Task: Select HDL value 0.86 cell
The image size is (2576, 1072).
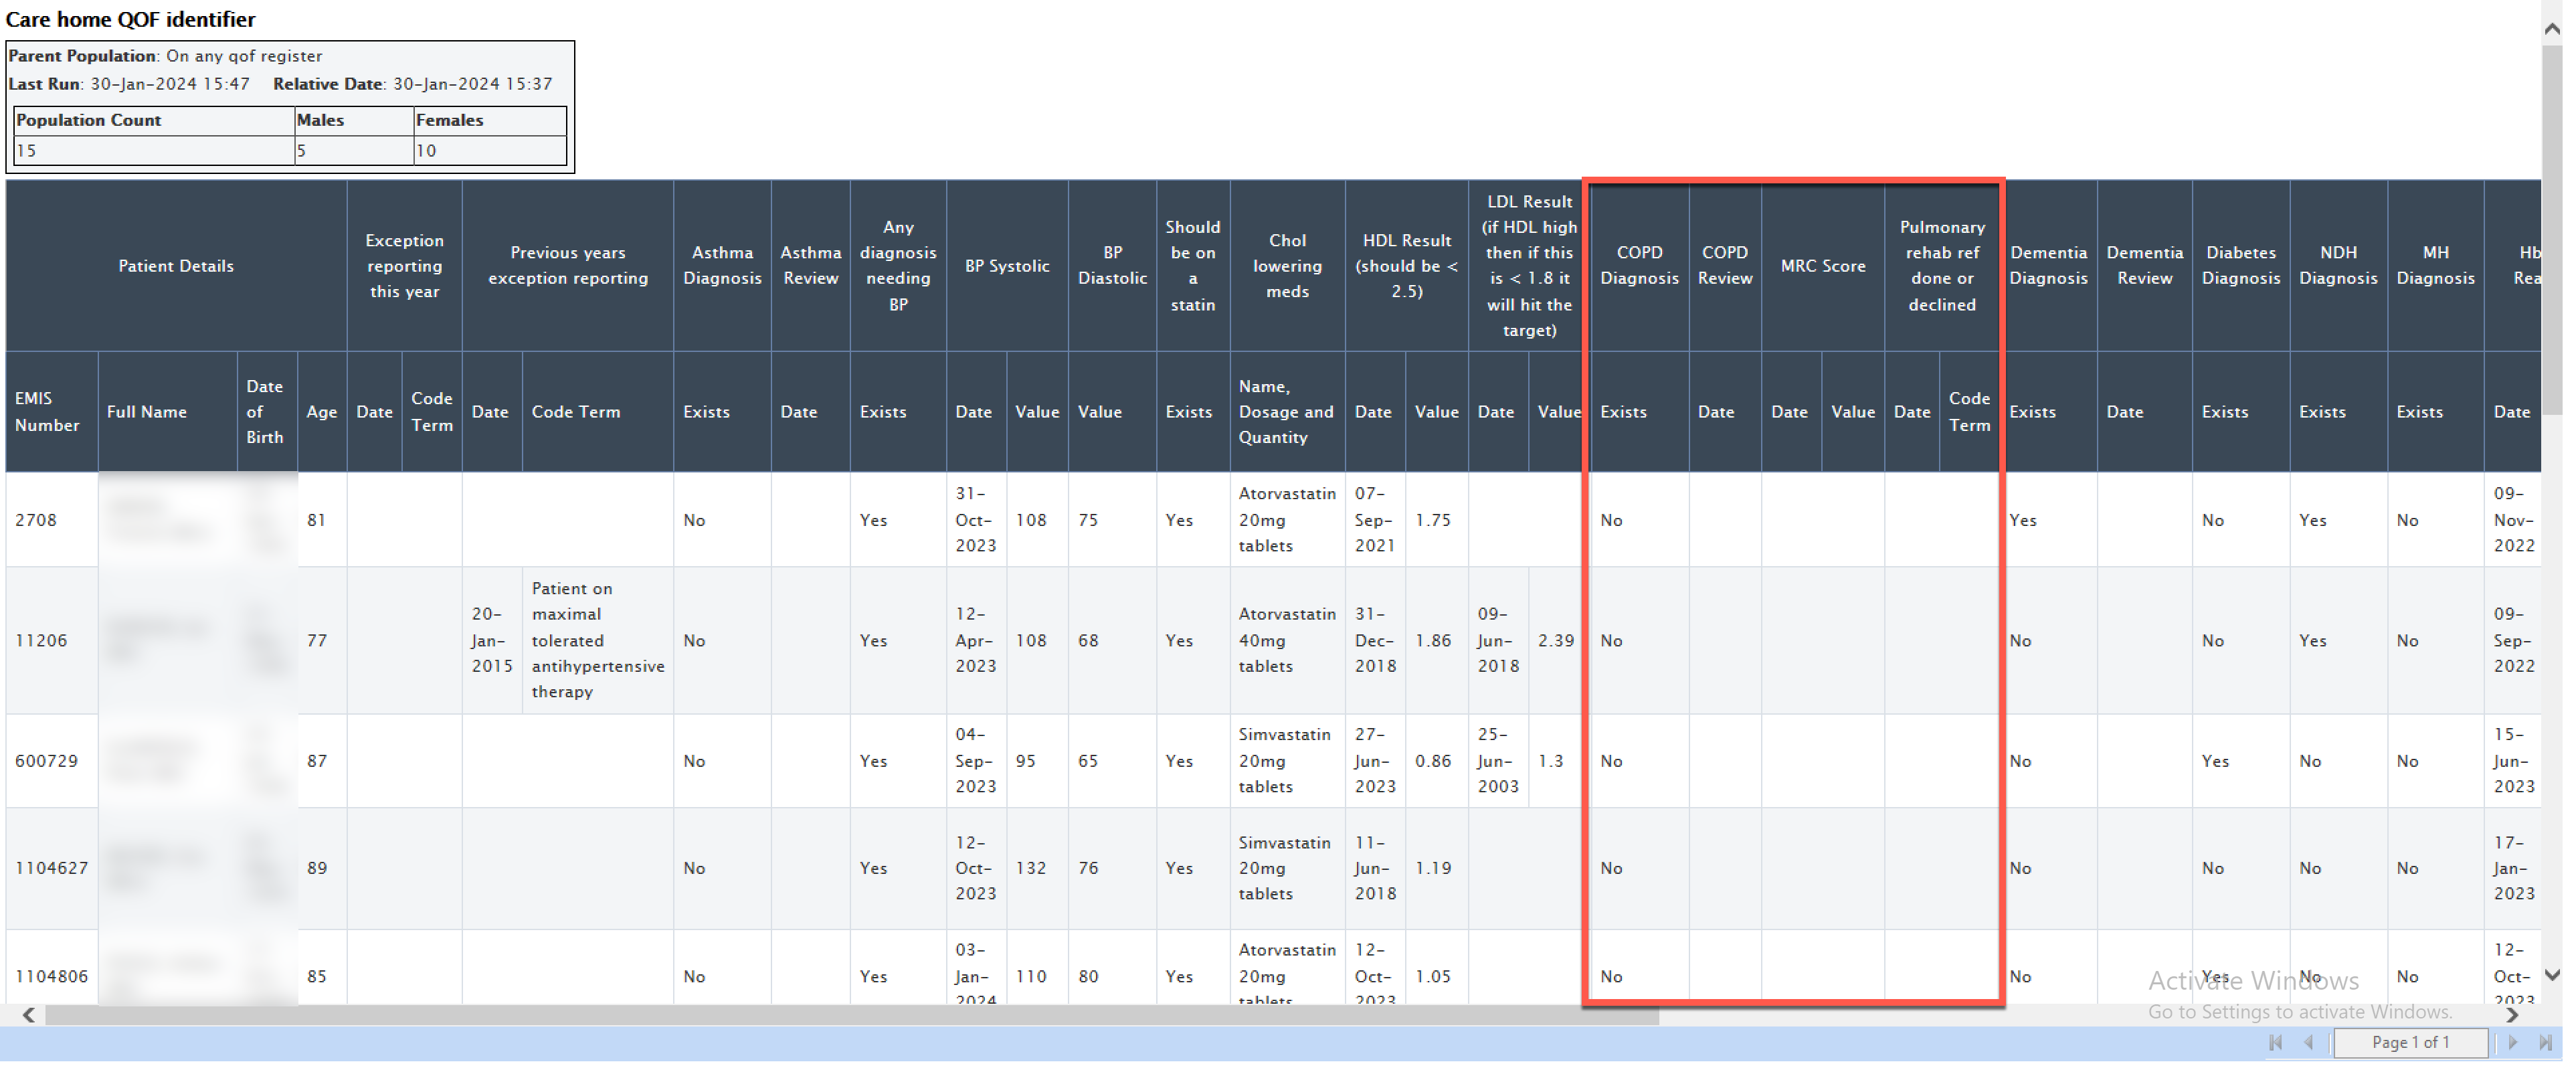Action: (1436, 761)
